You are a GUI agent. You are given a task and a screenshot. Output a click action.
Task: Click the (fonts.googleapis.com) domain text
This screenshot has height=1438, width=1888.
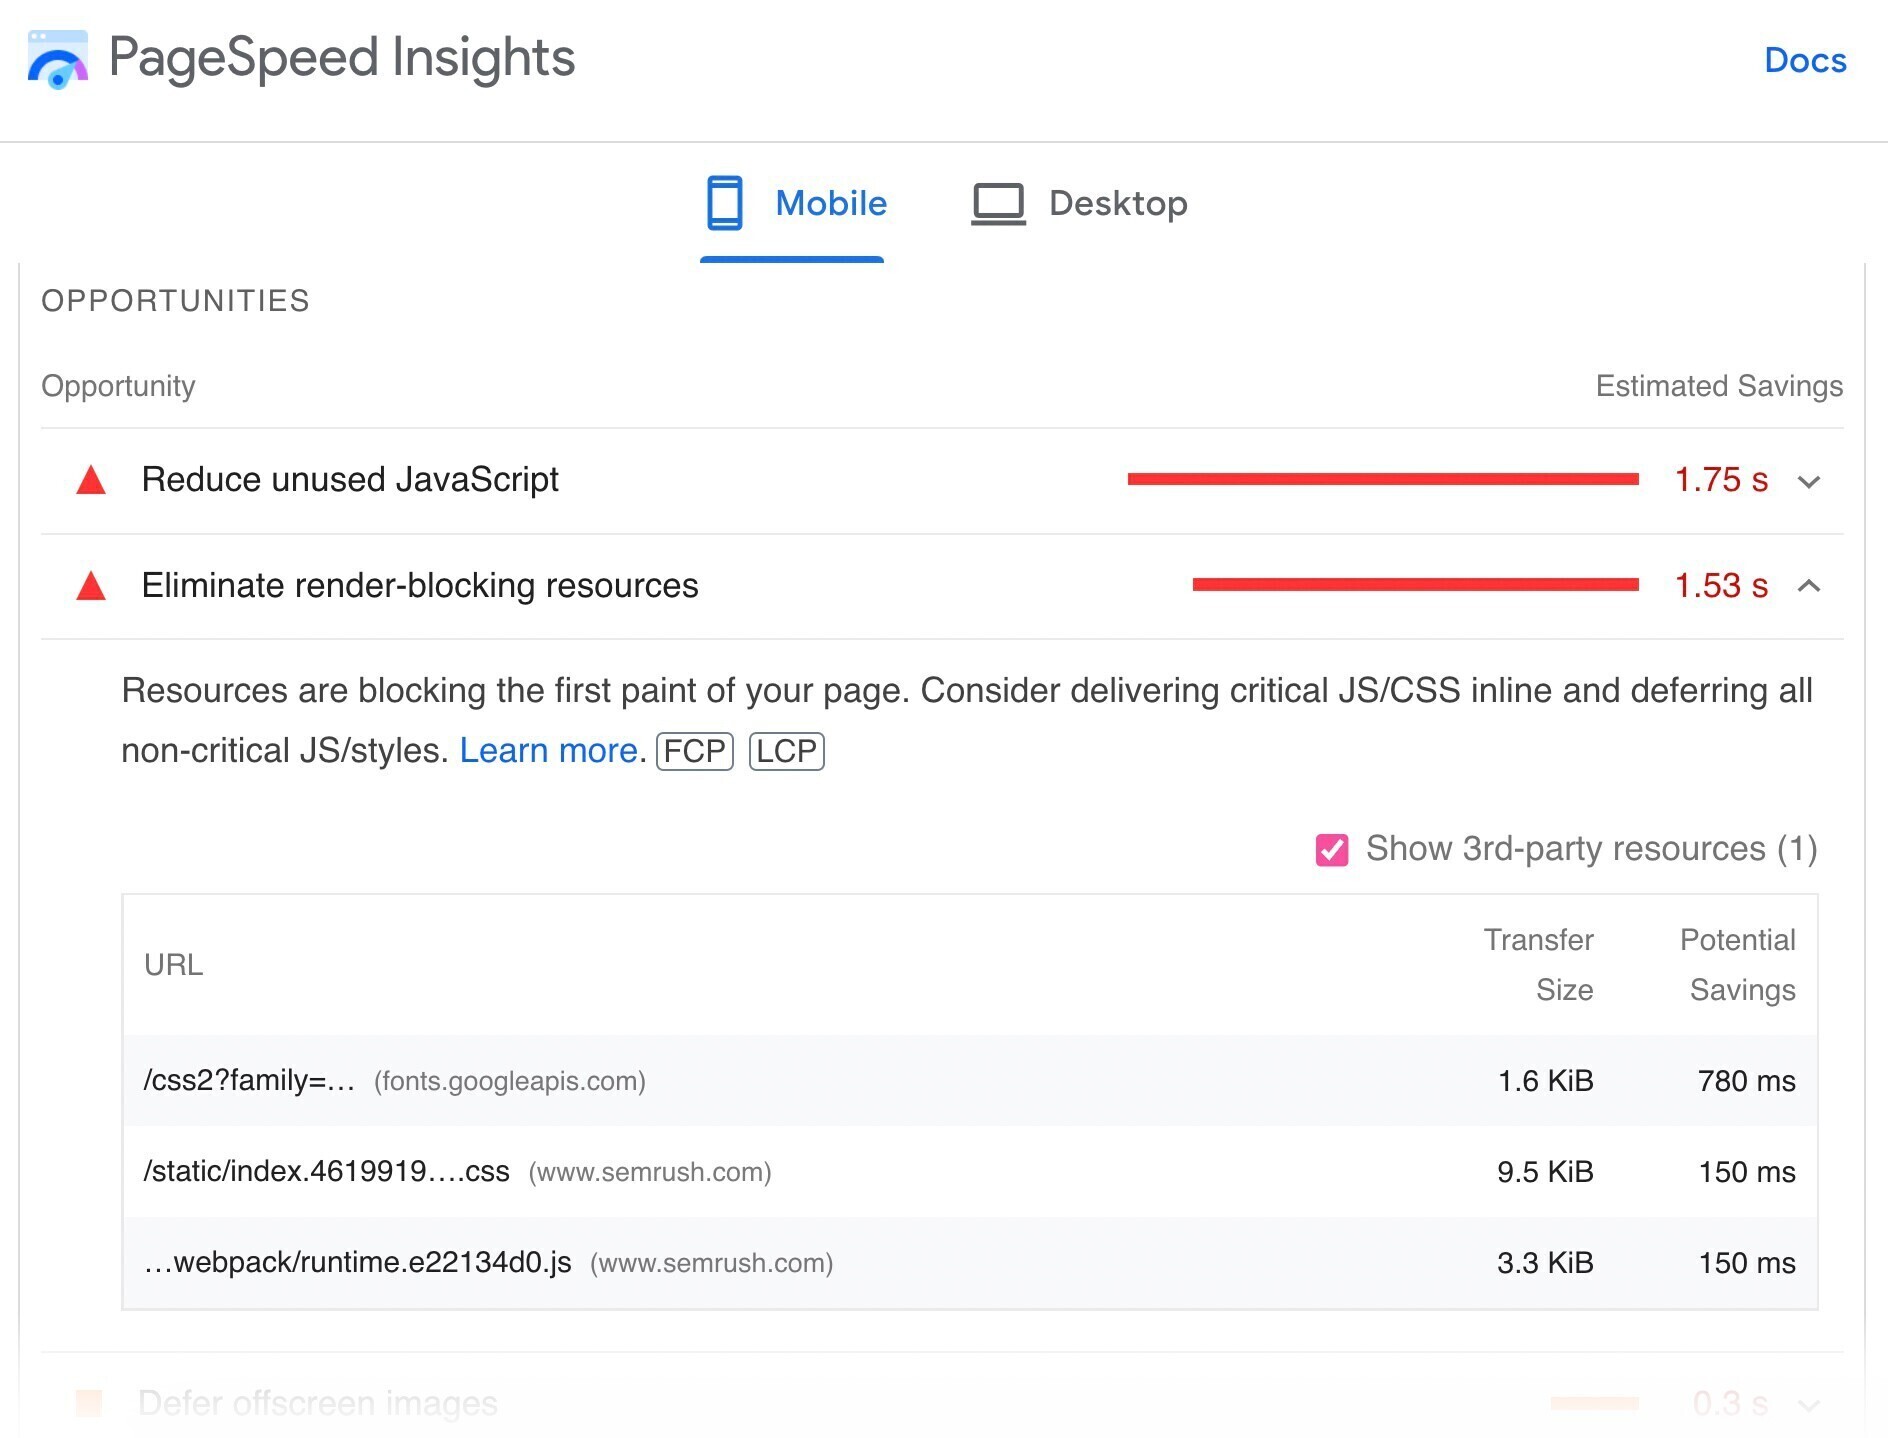pos(510,1082)
